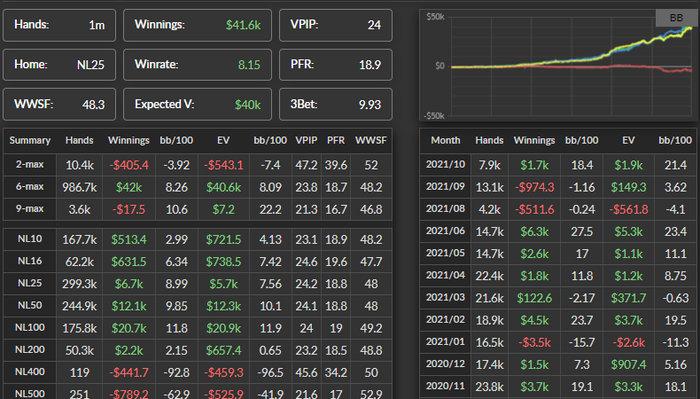Select the NL10 stake row label
This screenshot has height=399, width=700.
pyautogui.click(x=30, y=239)
